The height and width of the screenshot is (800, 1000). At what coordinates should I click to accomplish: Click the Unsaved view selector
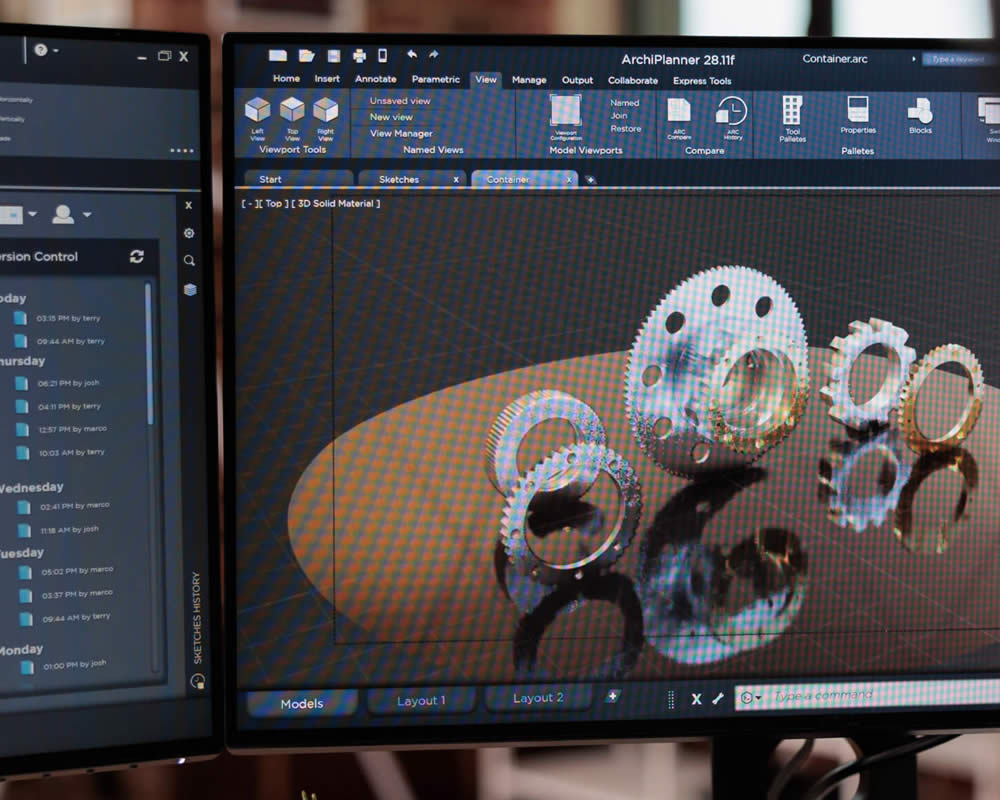pos(400,101)
